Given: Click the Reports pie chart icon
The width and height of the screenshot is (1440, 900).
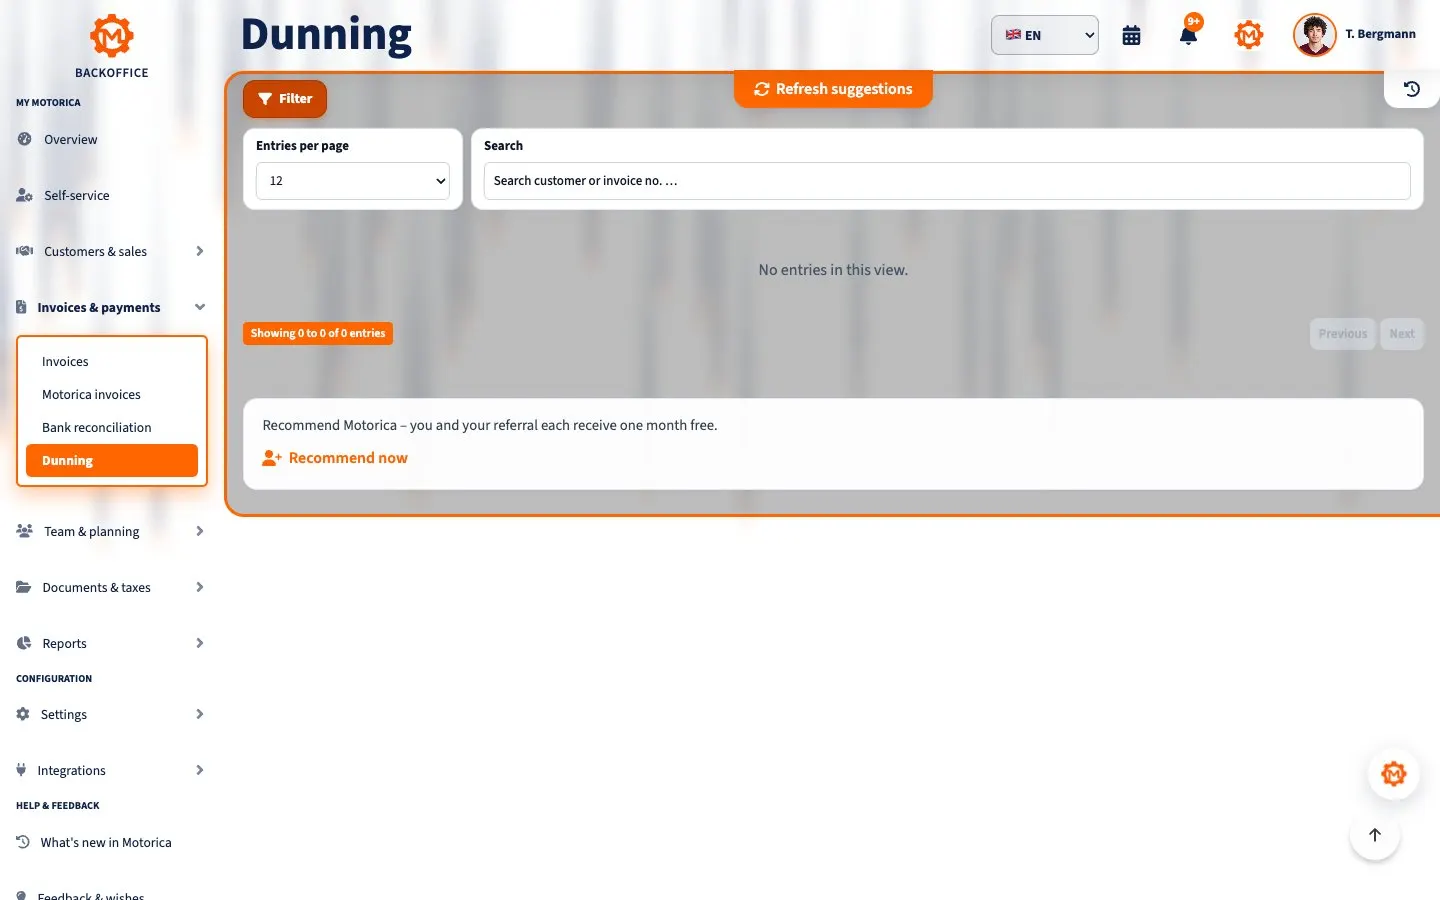Looking at the screenshot, I should [x=24, y=643].
